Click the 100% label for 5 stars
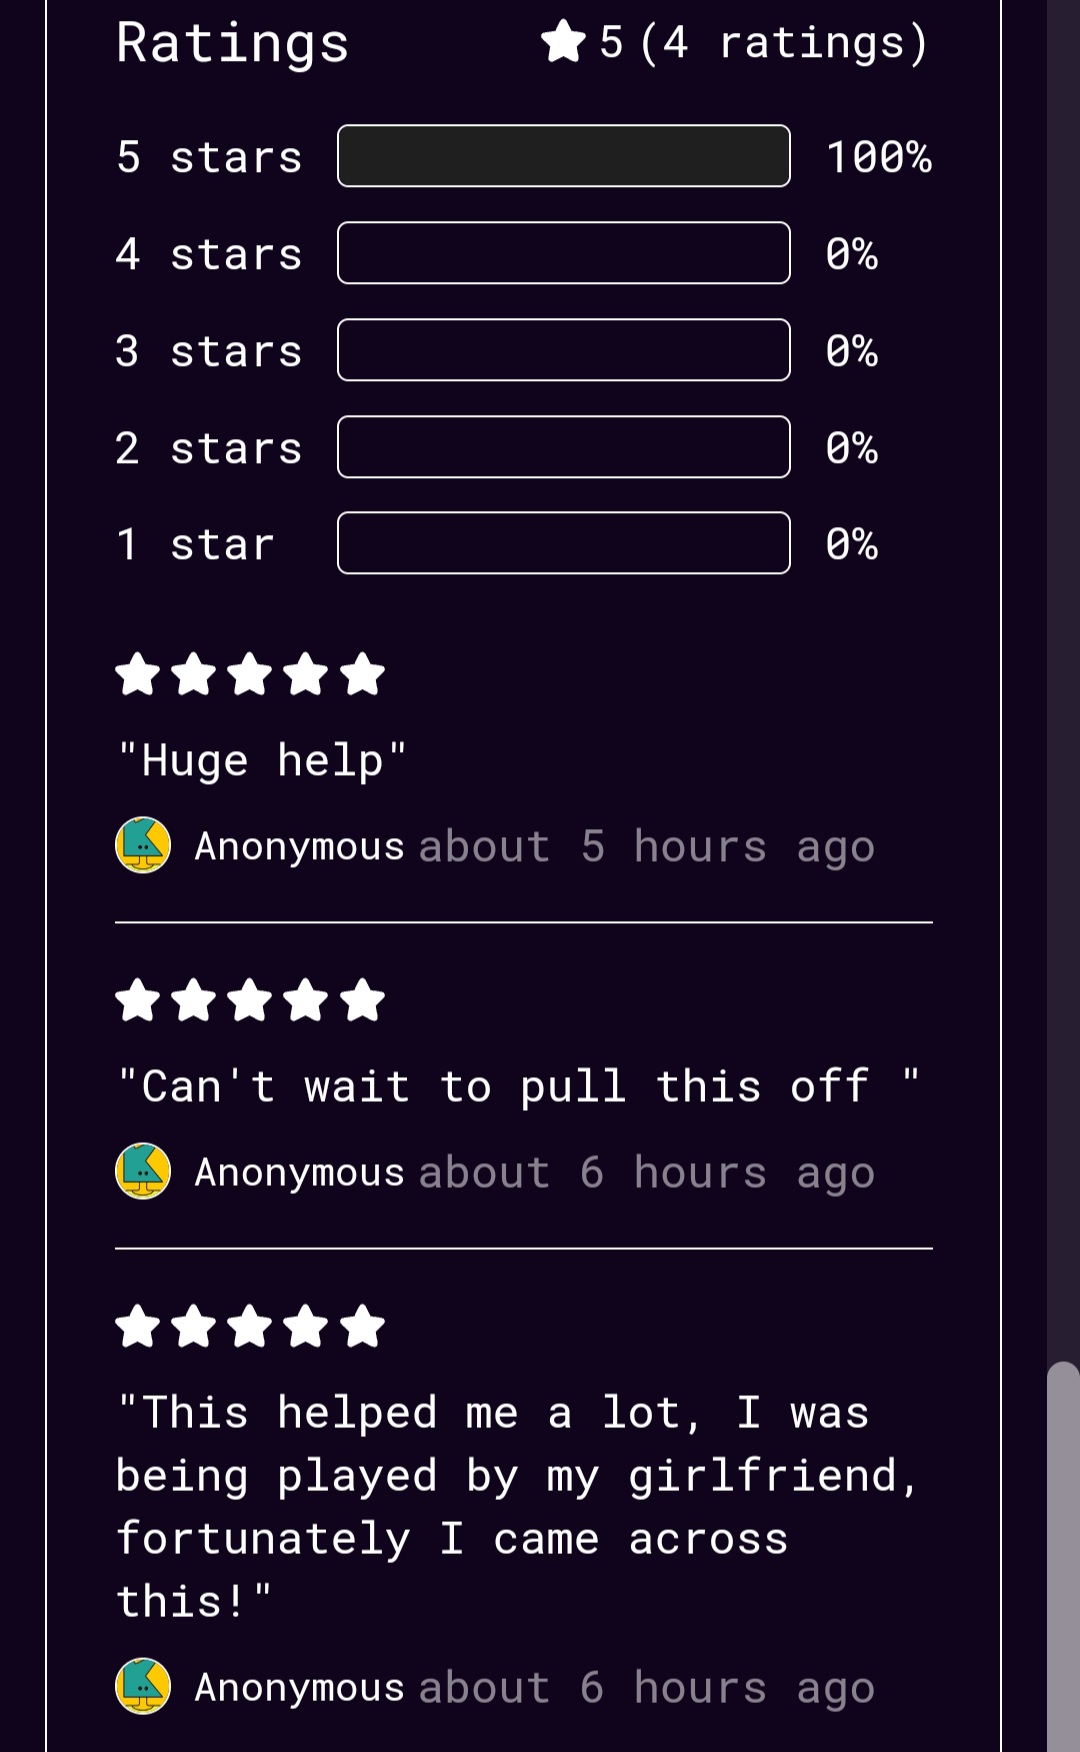Screen dimensions: 1080x1752 (879, 157)
